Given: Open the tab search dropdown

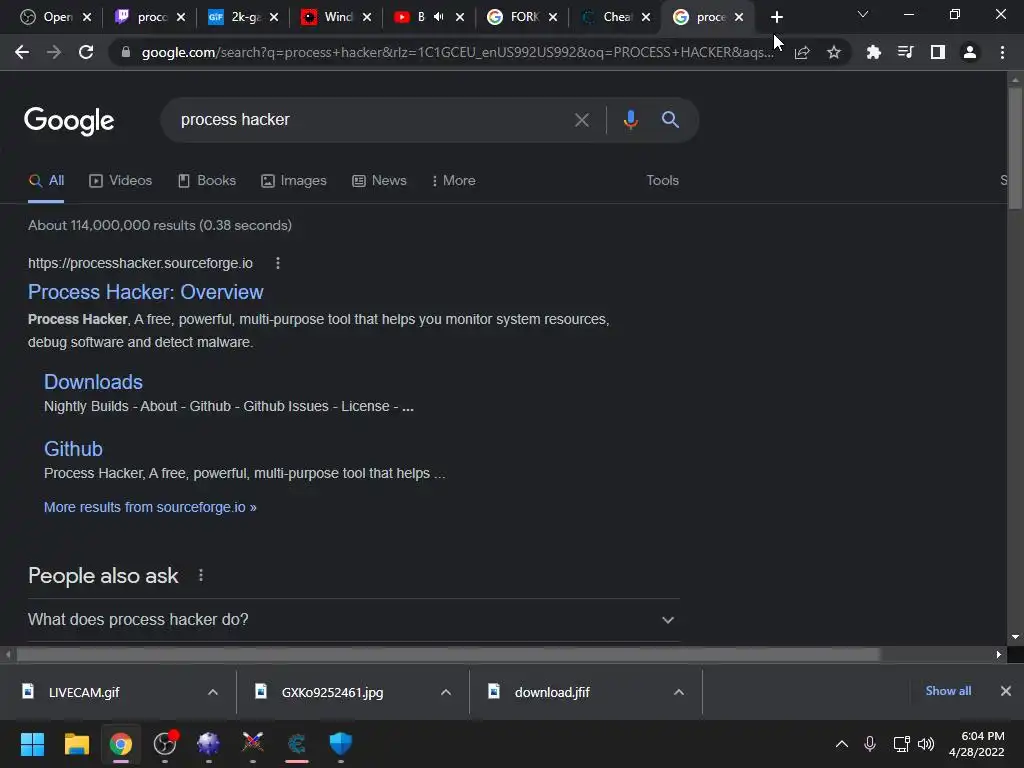Looking at the screenshot, I should [863, 14].
